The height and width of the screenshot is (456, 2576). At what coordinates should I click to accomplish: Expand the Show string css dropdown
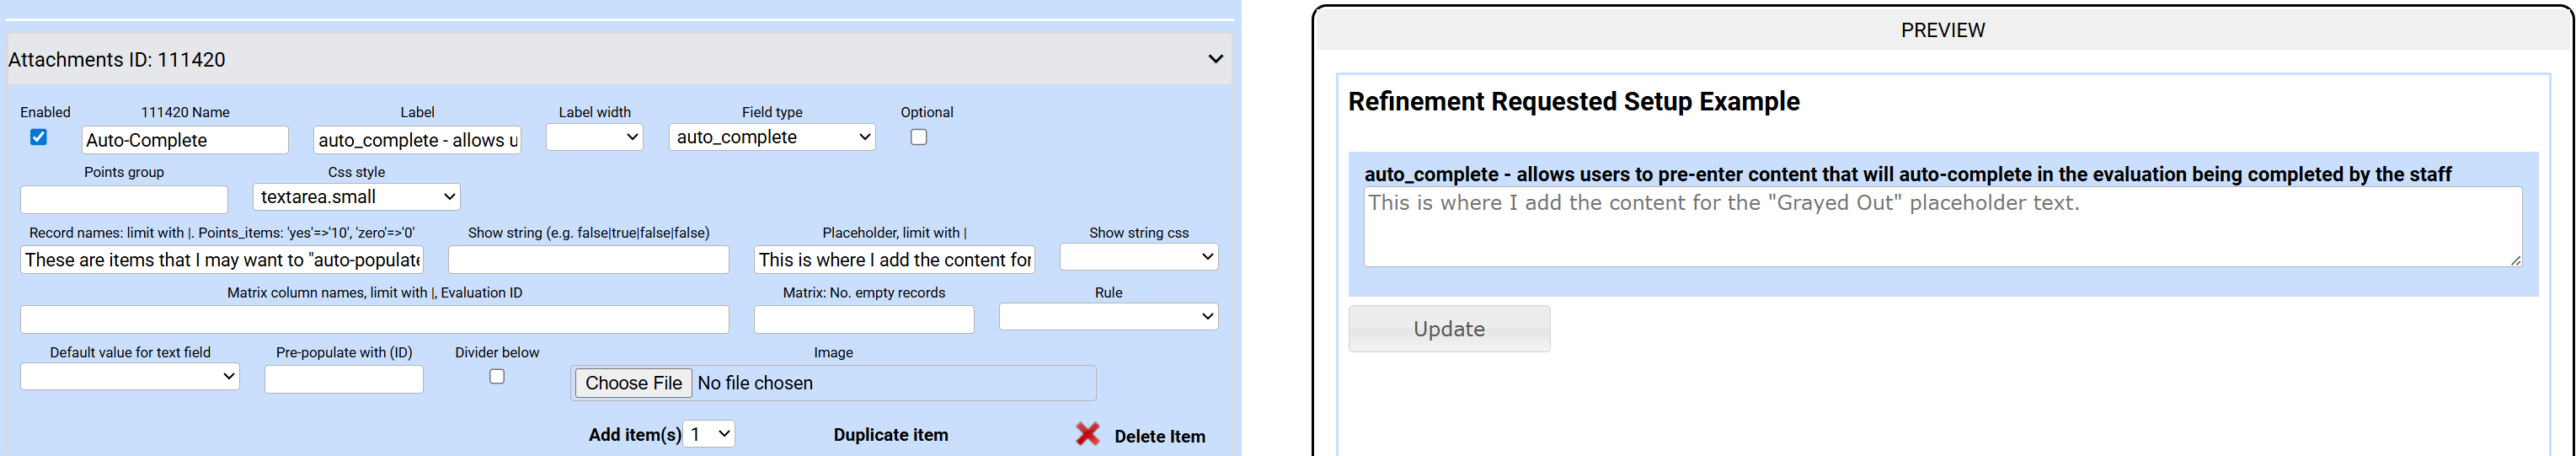[1138, 257]
